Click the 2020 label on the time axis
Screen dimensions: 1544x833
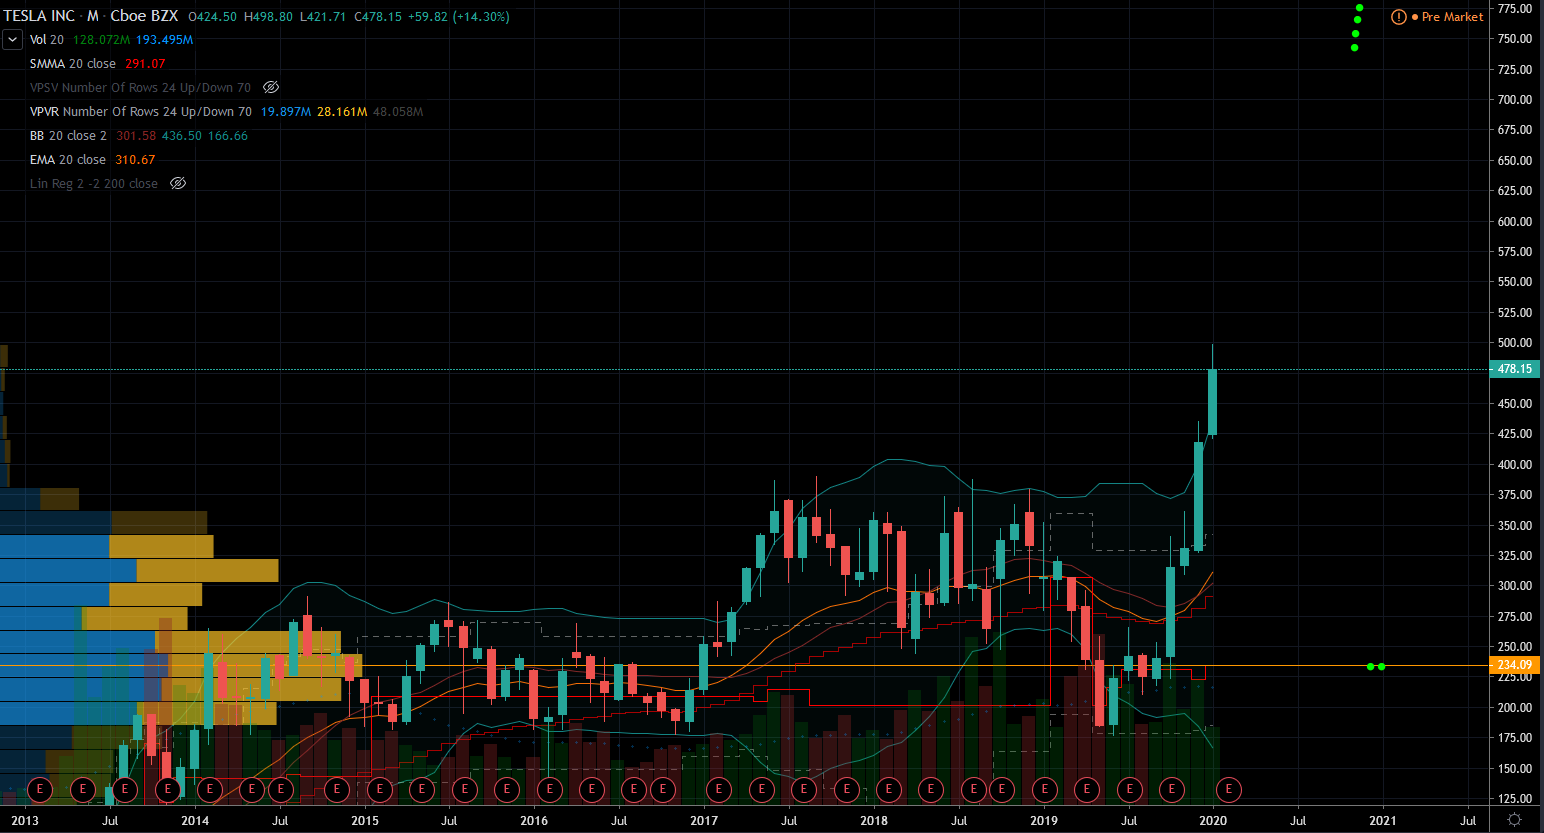[x=1213, y=821]
